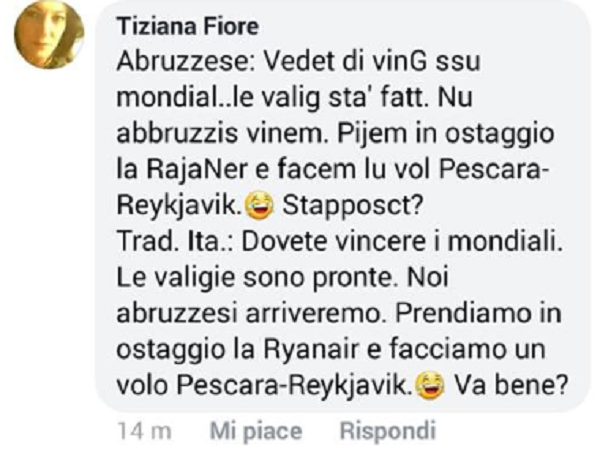Click the word Stapposct in the comment
Screen dimensions: 600x451
click(352, 206)
